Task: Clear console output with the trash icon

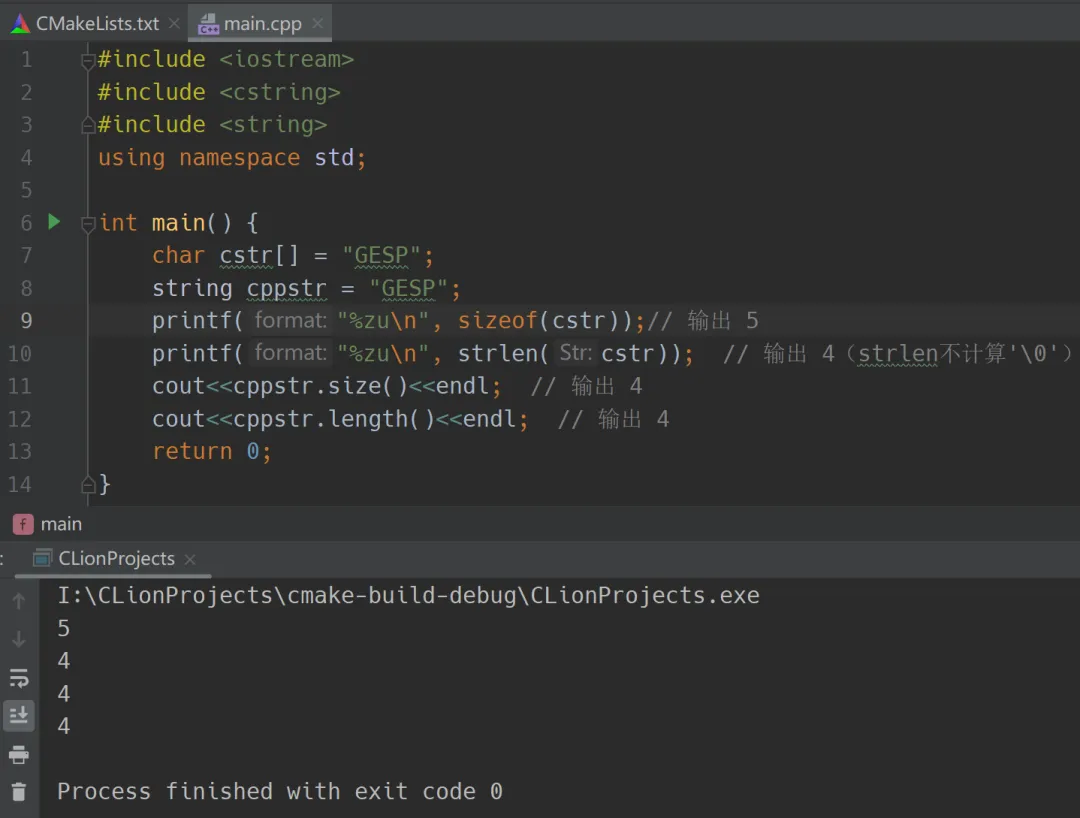Action: 19,792
